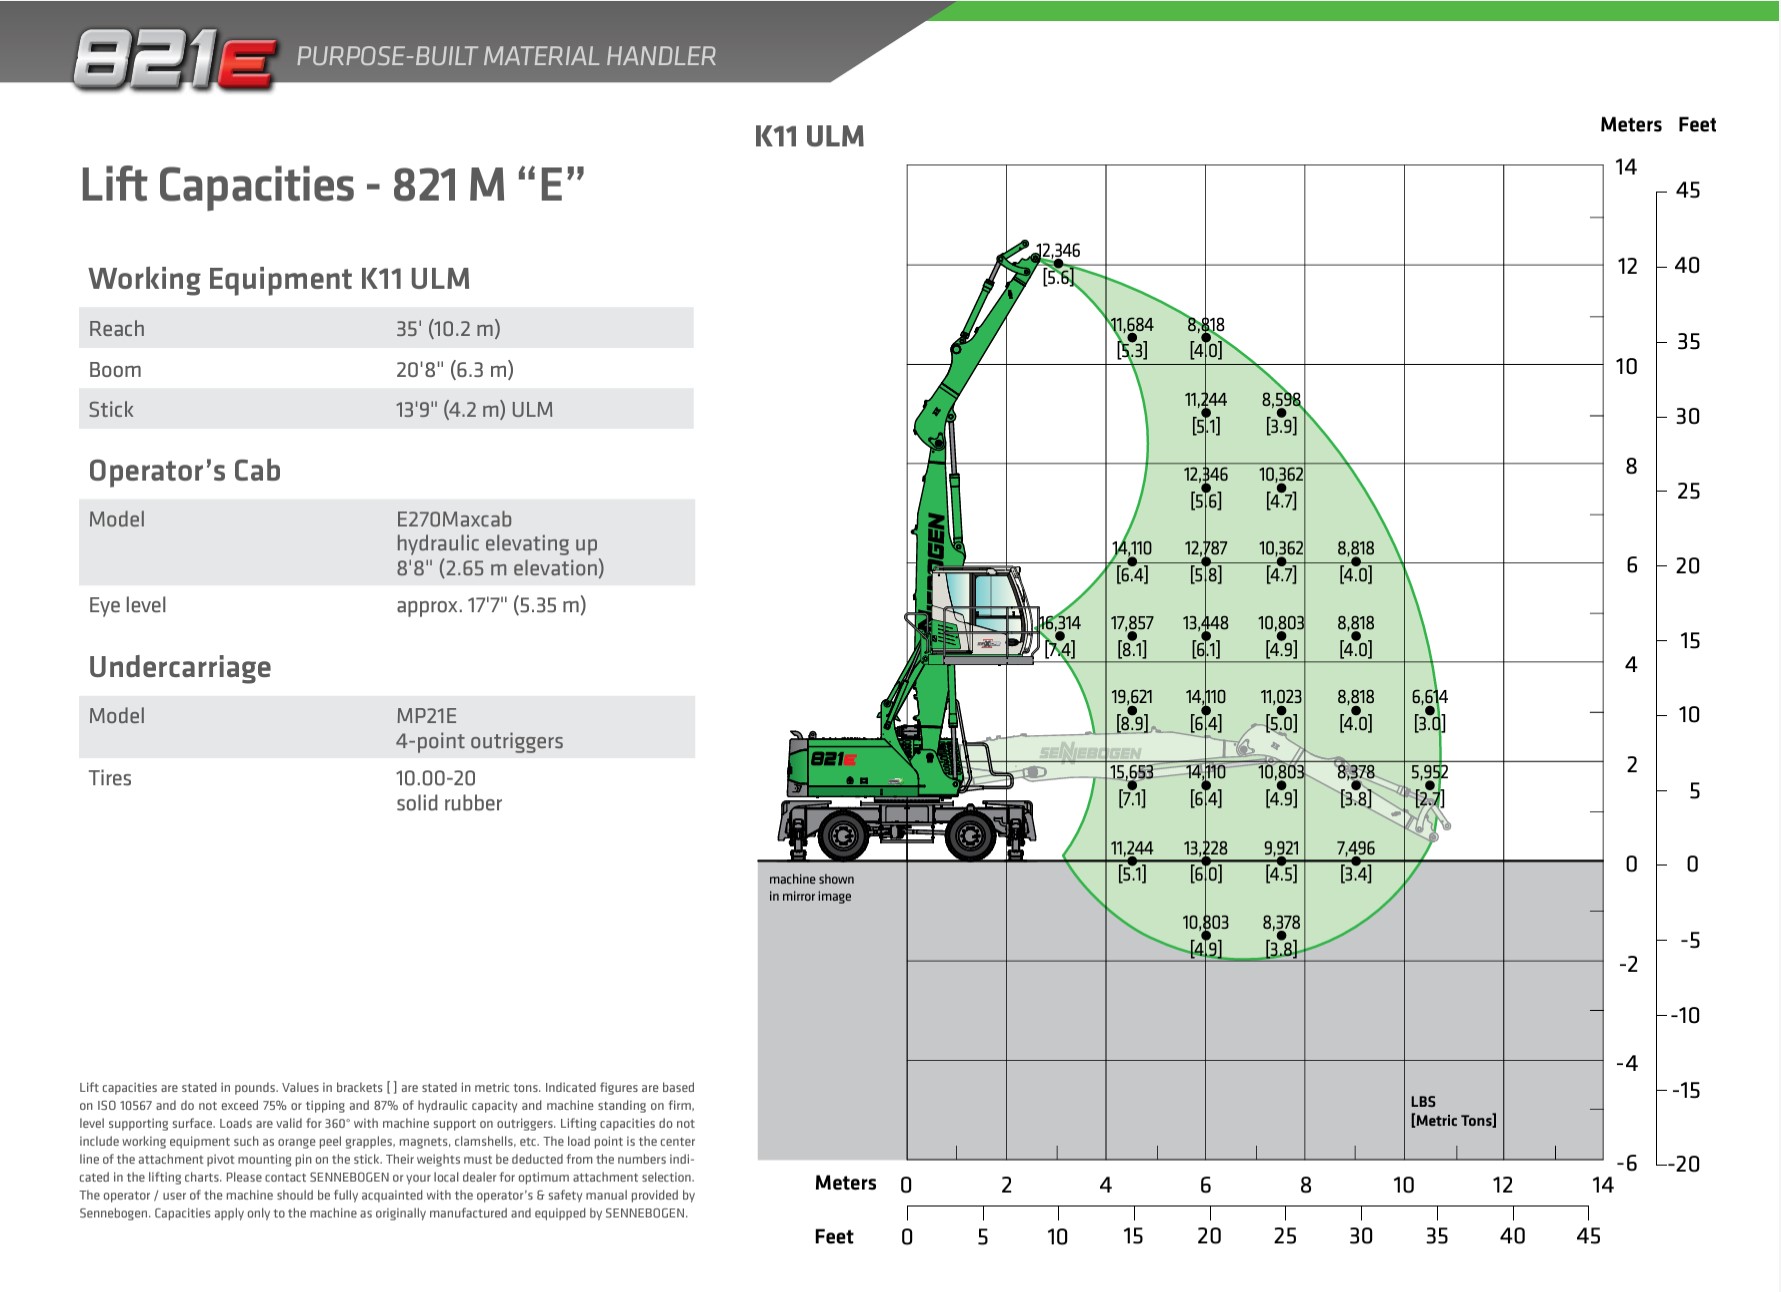The image size is (1781, 1292).
Task: Select the 'PURPOSE-BUILT MATERIAL HANDLER' header text
Action: (506, 56)
